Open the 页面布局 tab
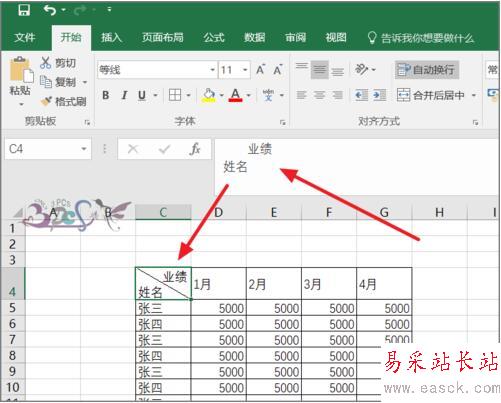The image size is (501, 403). coord(163,37)
